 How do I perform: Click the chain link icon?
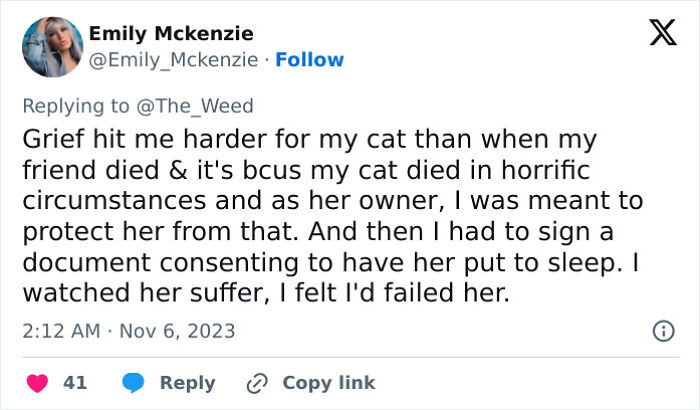[x=259, y=383]
